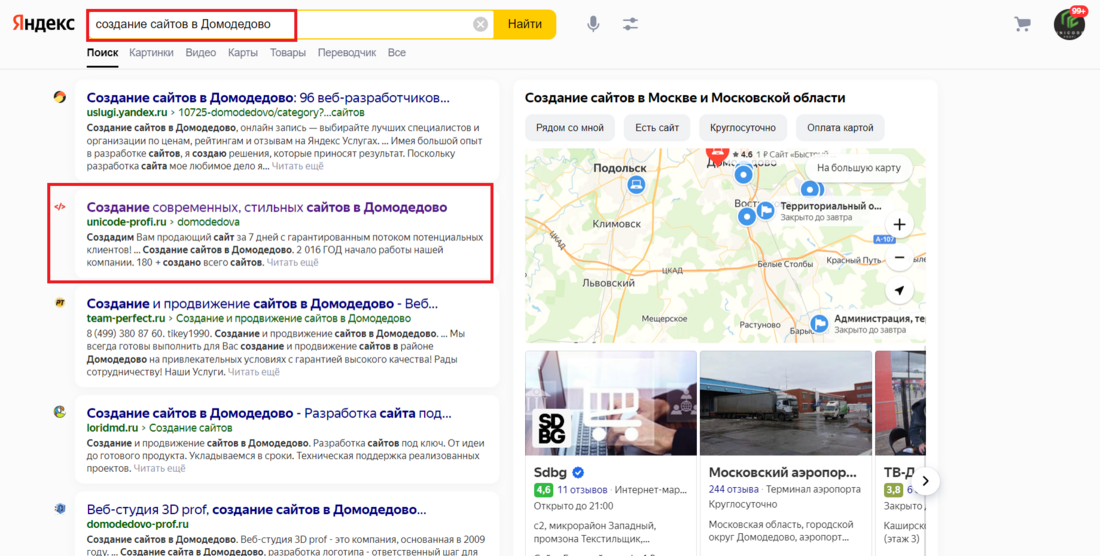Switch to the Картинки tab
Screen dimensions: 1100x556
(x=151, y=53)
